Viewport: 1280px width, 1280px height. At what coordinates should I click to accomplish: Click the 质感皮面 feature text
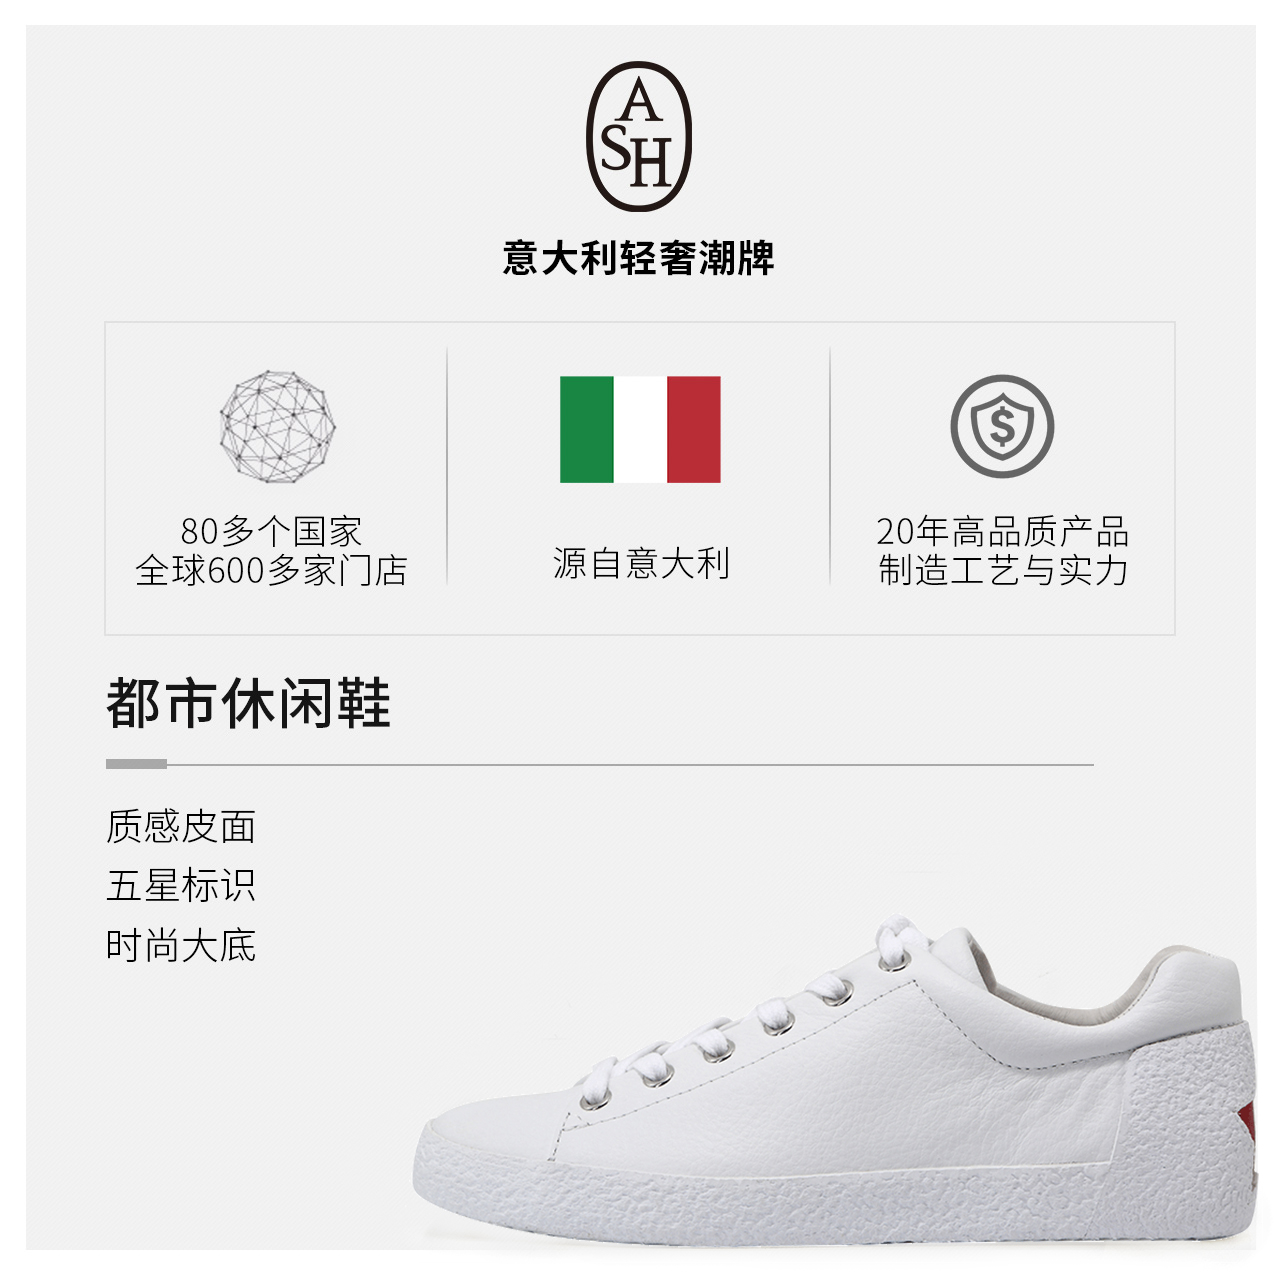[x=181, y=827]
